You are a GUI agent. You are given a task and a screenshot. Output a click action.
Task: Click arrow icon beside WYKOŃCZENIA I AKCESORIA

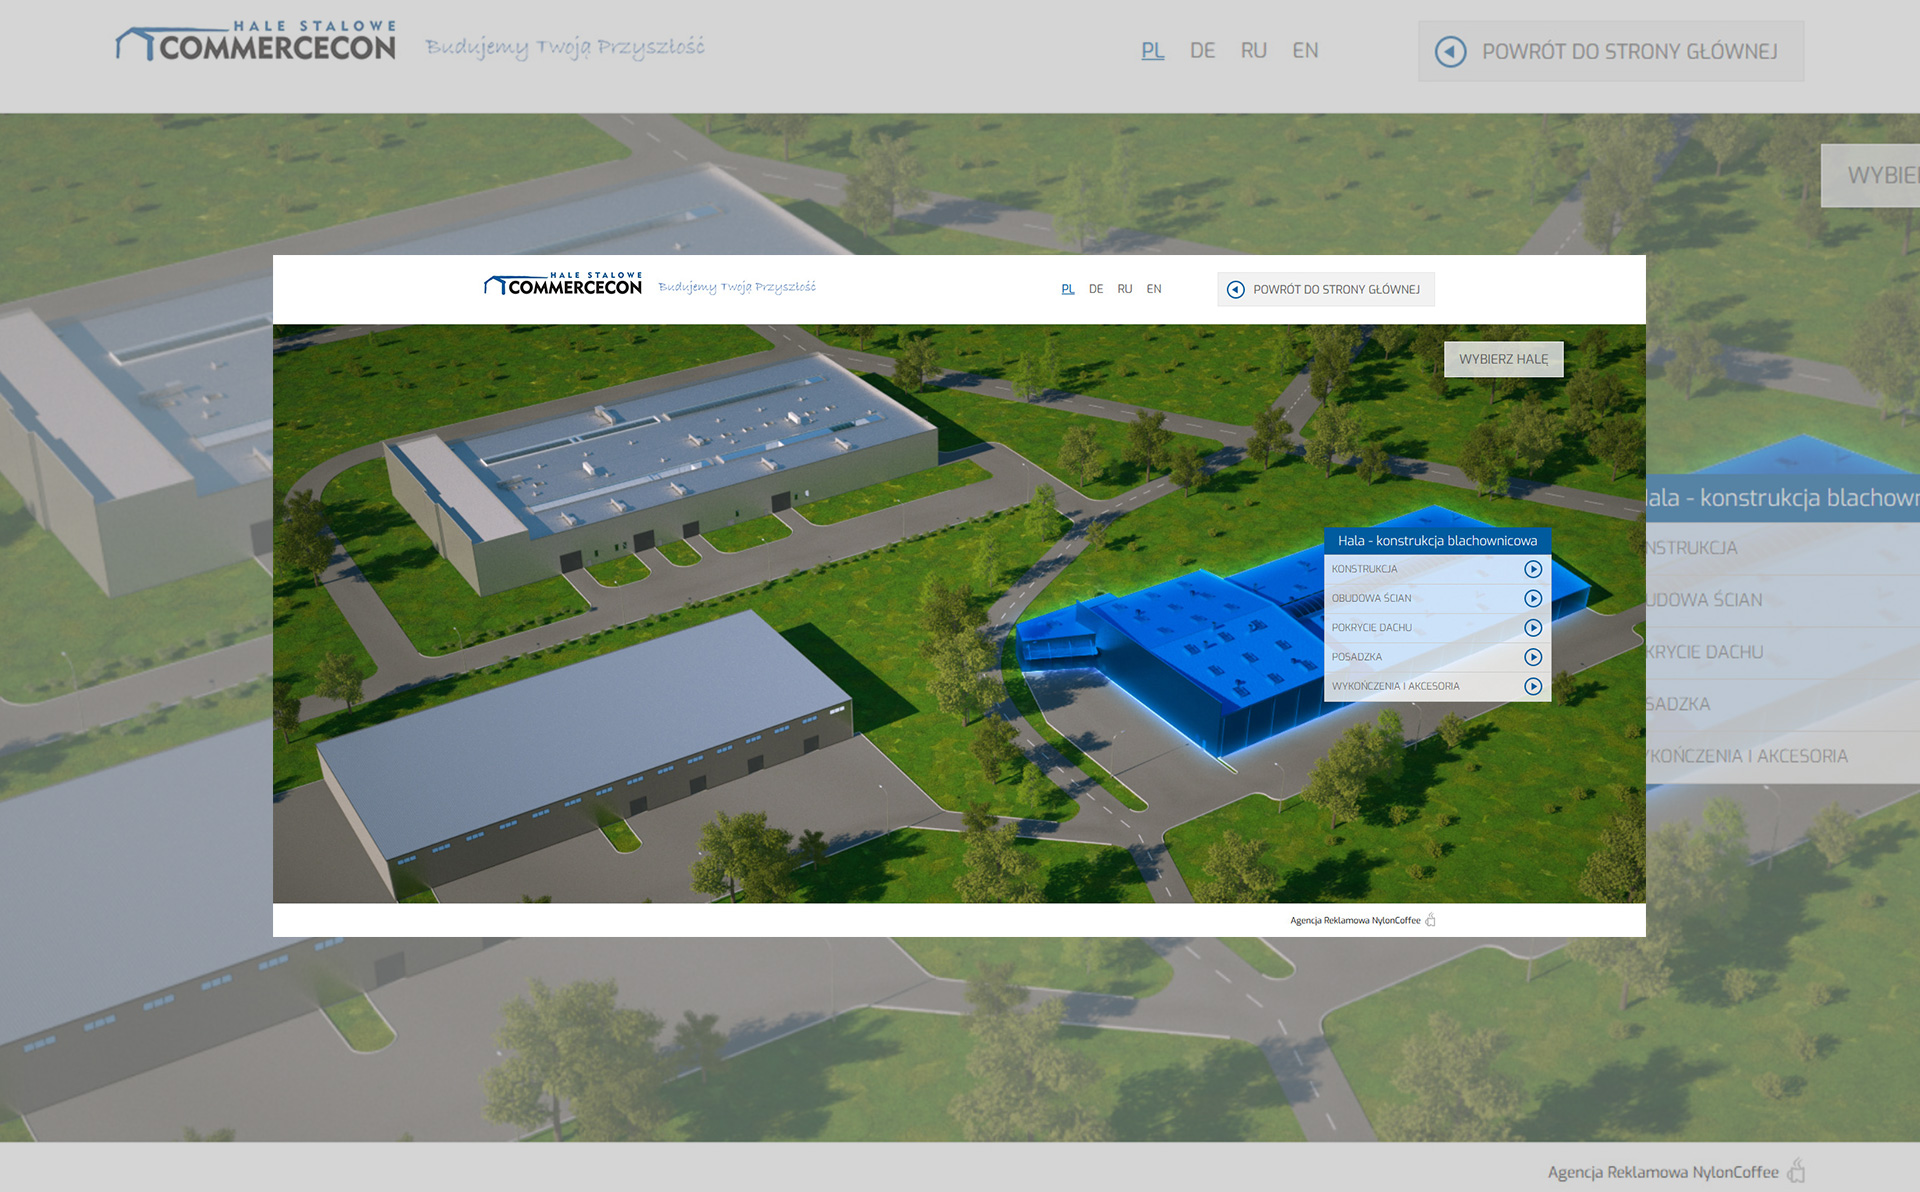point(1532,686)
